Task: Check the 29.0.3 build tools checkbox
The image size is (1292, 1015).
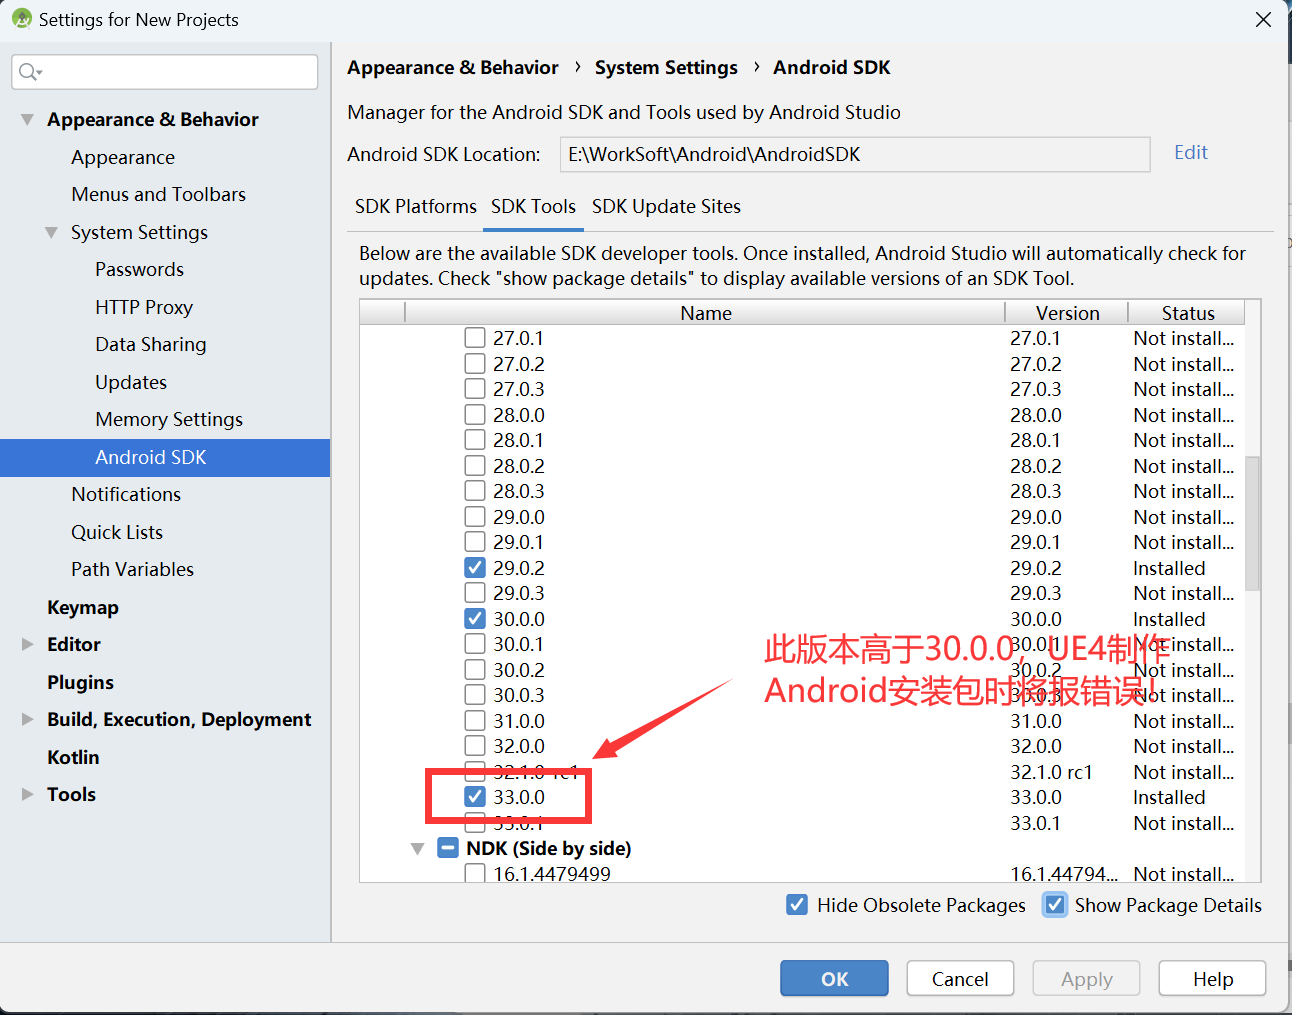Action: (475, 594)
